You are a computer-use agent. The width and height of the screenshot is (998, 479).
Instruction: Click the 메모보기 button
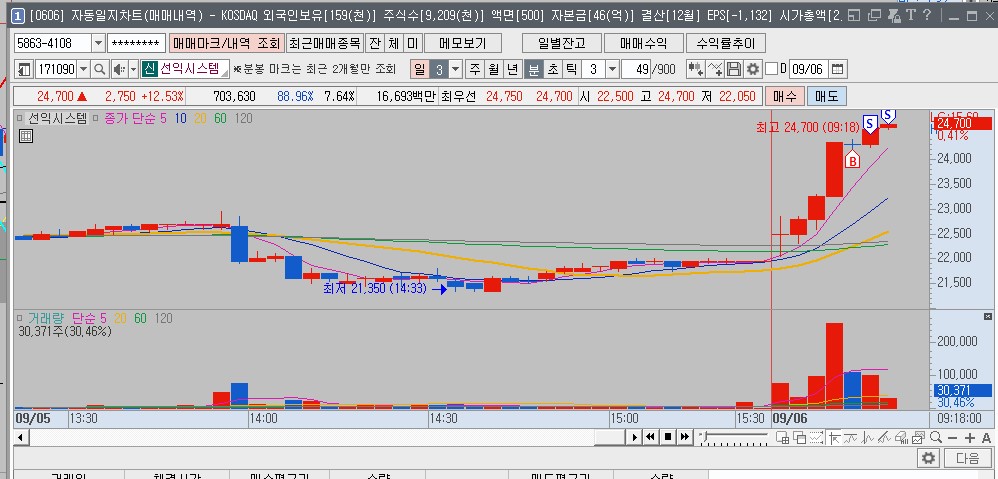pos(463,43)
